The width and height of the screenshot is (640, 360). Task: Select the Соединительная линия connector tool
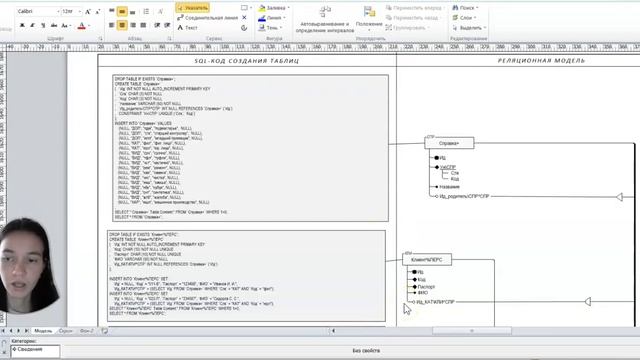[208, 18]
